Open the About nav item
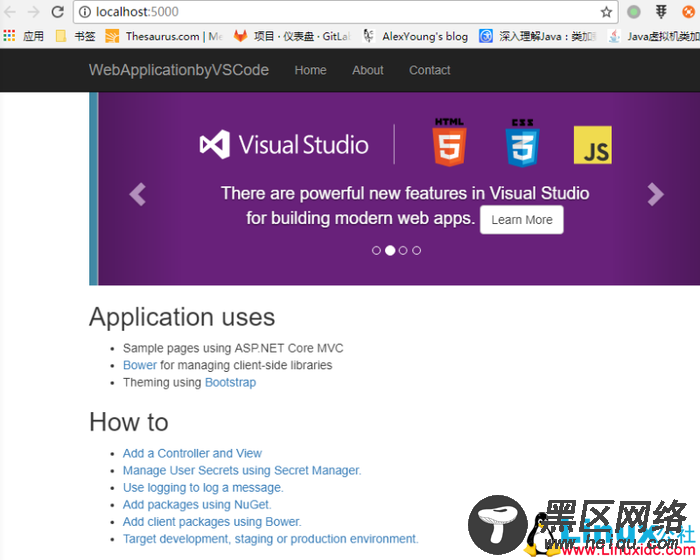The image size is (700, 560). coord(368,70)
